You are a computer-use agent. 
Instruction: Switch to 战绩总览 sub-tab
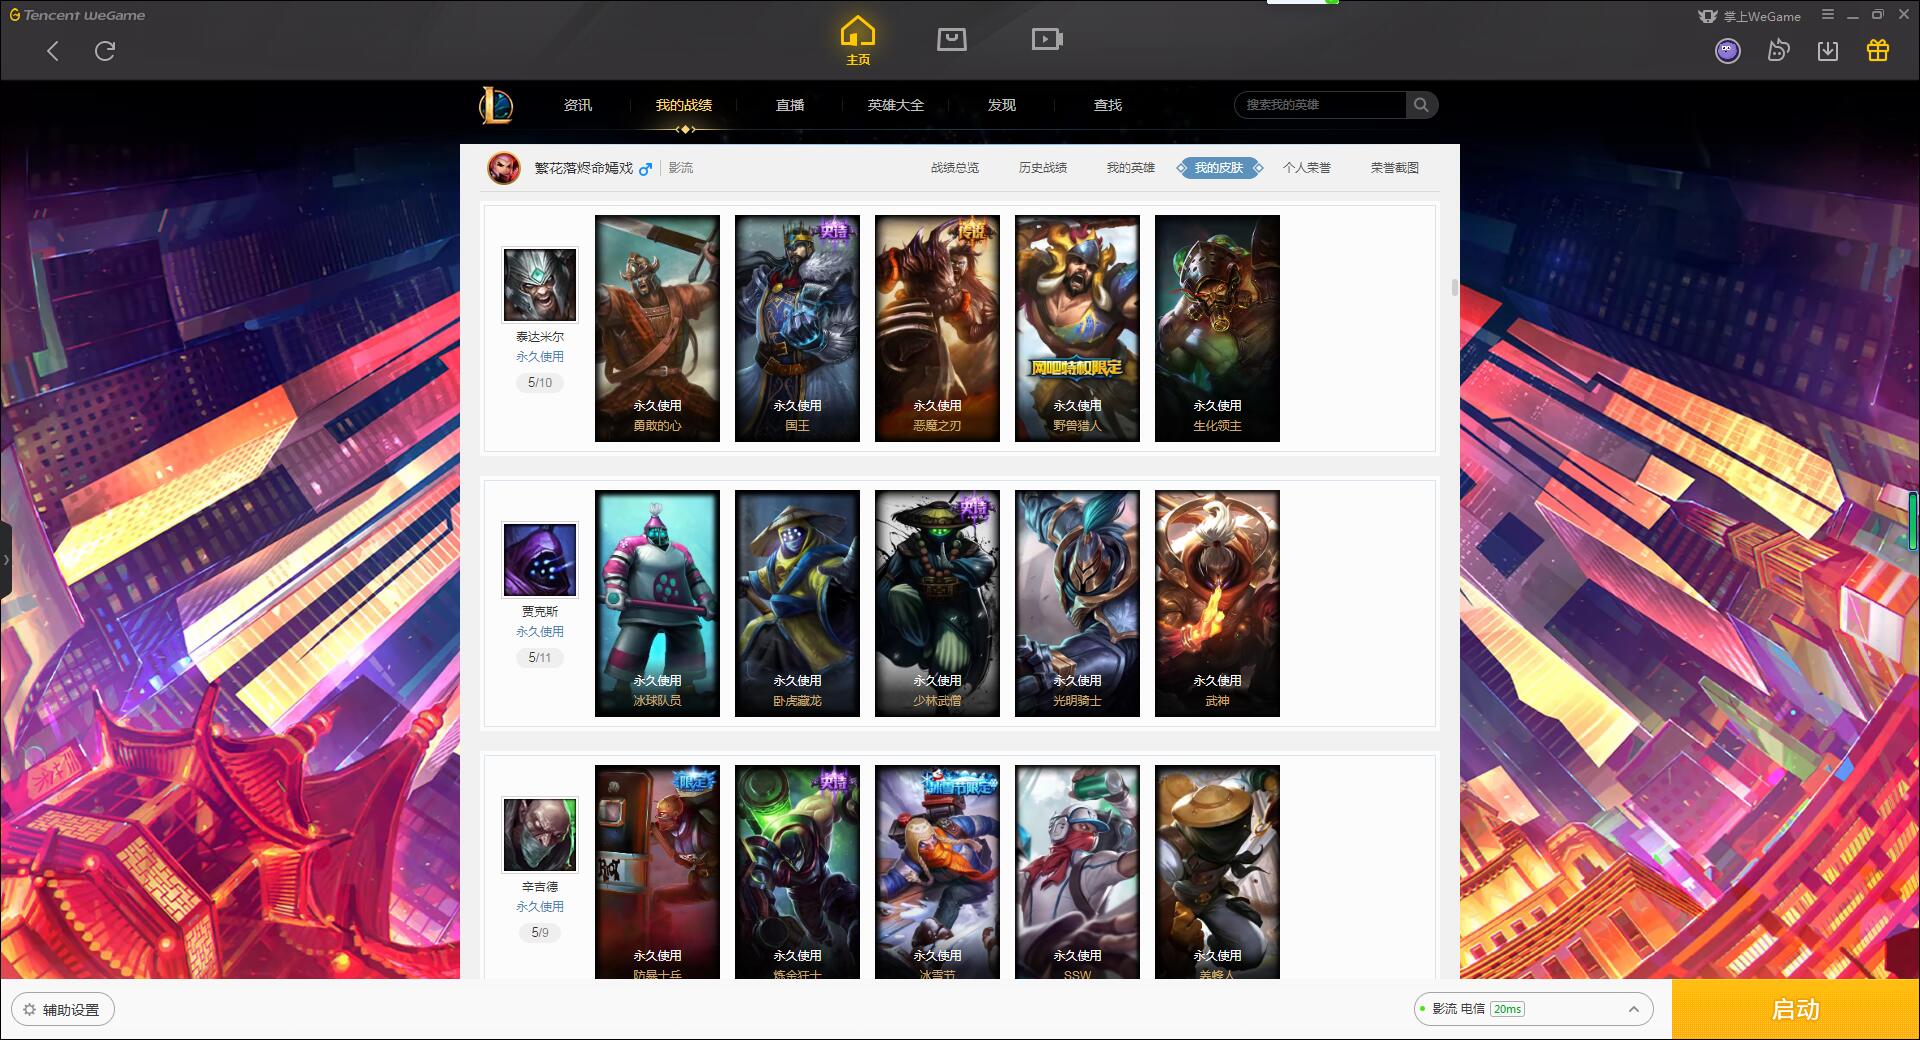(x=955, y=168)
